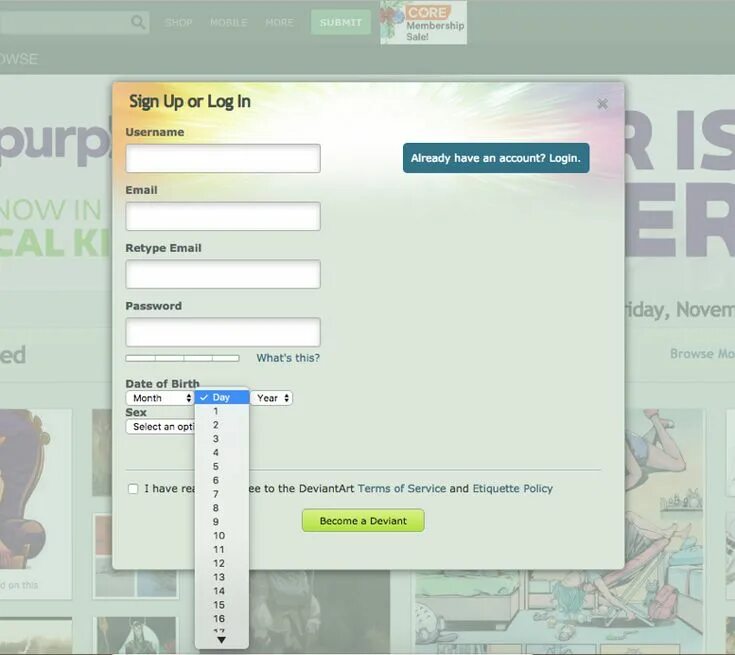This screenshot has width=735, height=655.
Task: Click the down arrow in Day list
Action: (222, 640)
